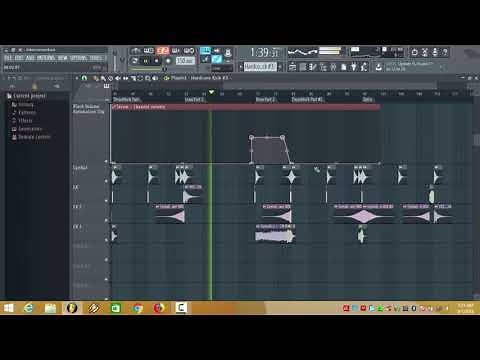The width and height of the screenshot is (480, 360).
Task: Click the playhead marker on the playlist ruler
Action: point(211,92)
